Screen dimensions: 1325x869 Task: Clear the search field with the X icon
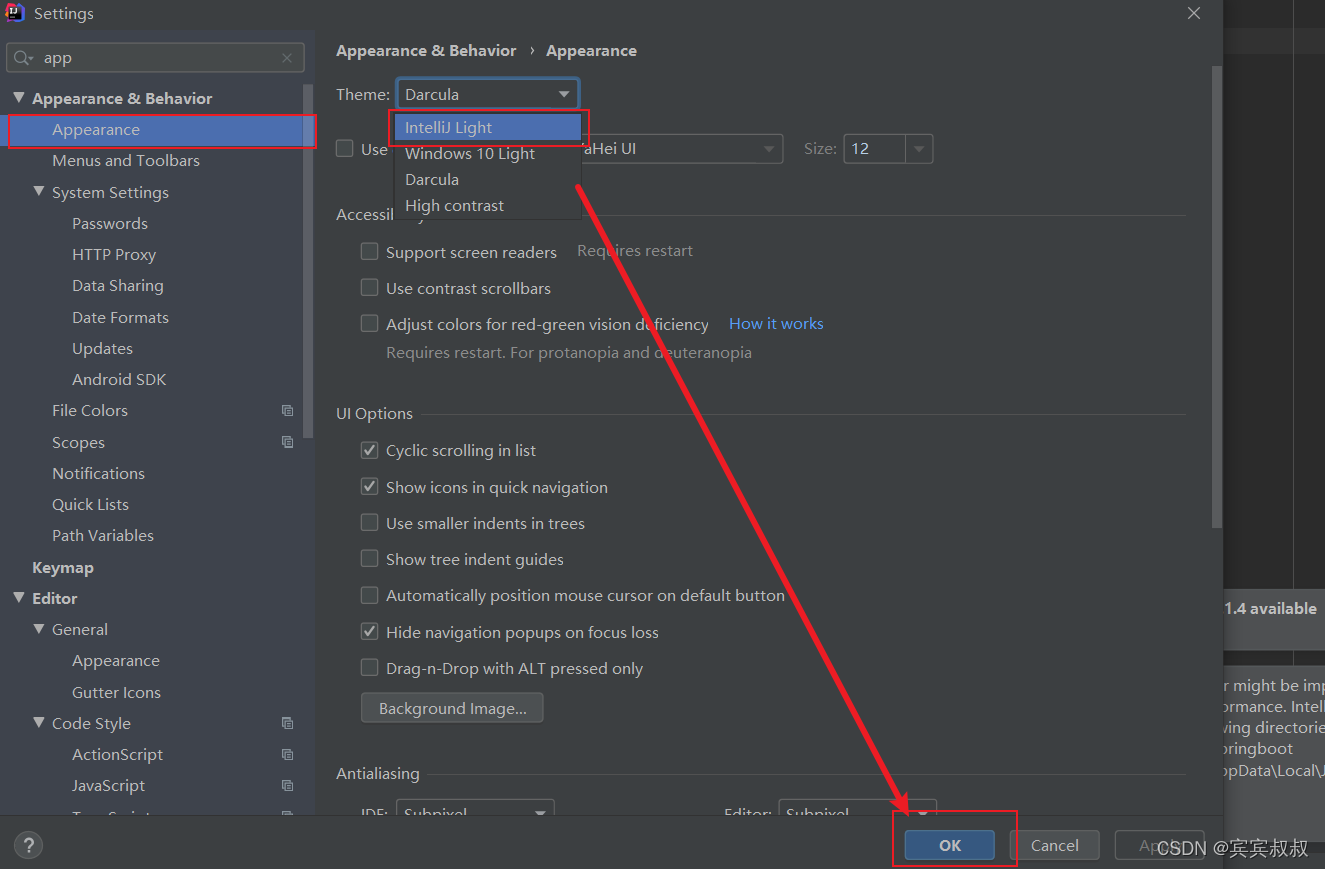point(287,58)
